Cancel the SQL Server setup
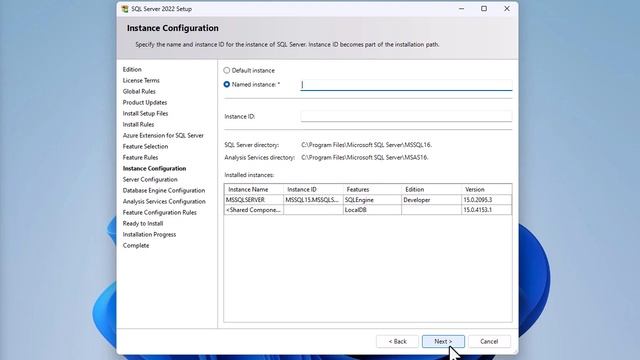 pos(489,341)
